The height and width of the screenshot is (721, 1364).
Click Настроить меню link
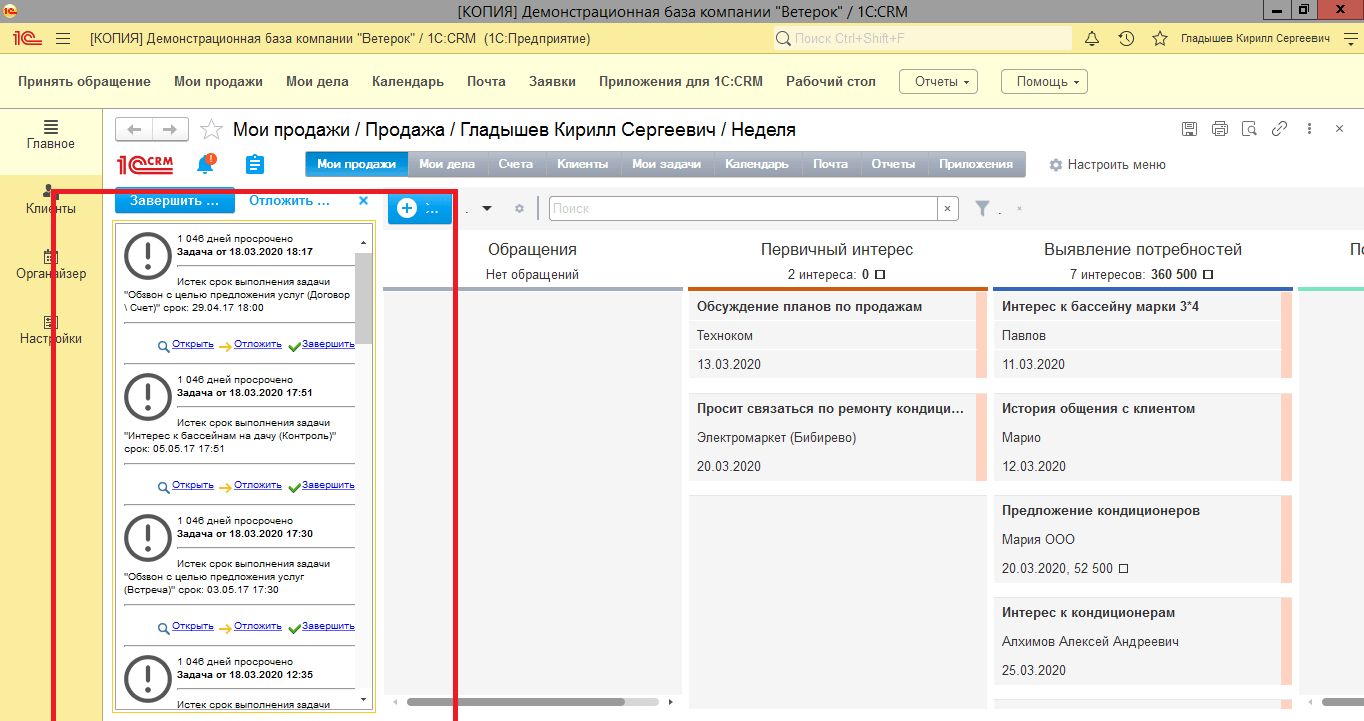[x=1116, y=164]
